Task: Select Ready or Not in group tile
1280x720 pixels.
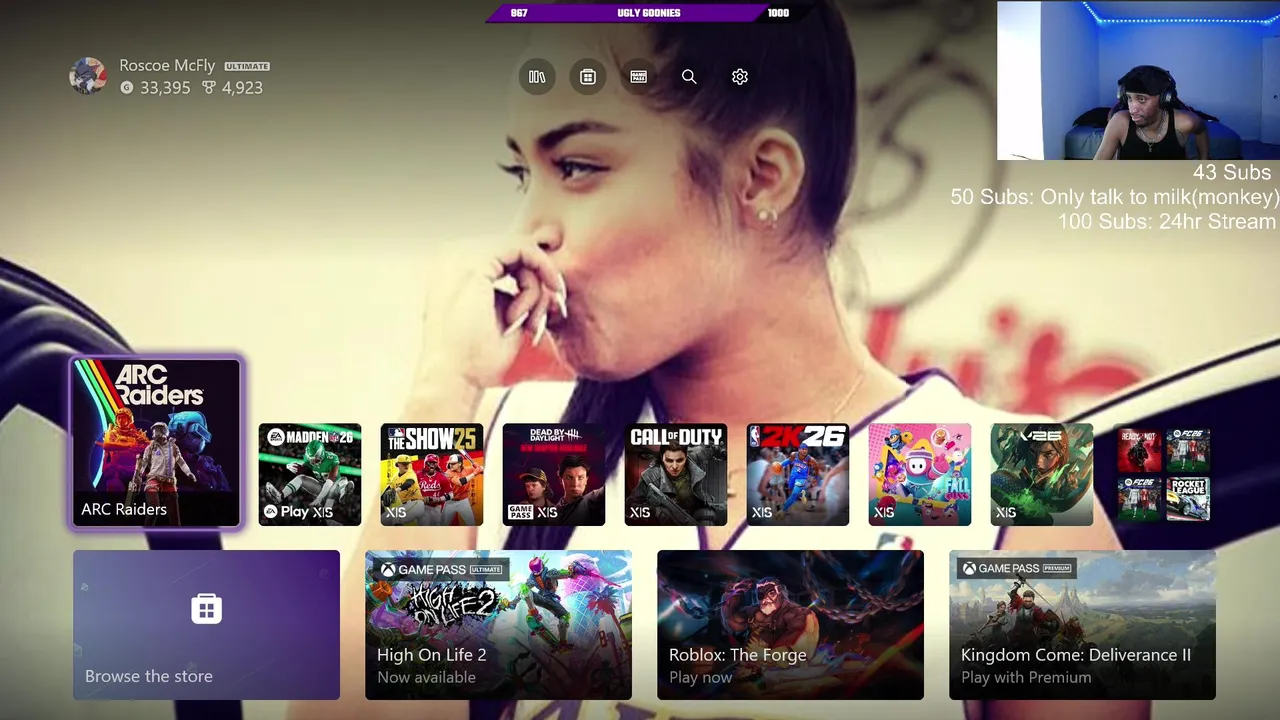Action: point(1140,450)
